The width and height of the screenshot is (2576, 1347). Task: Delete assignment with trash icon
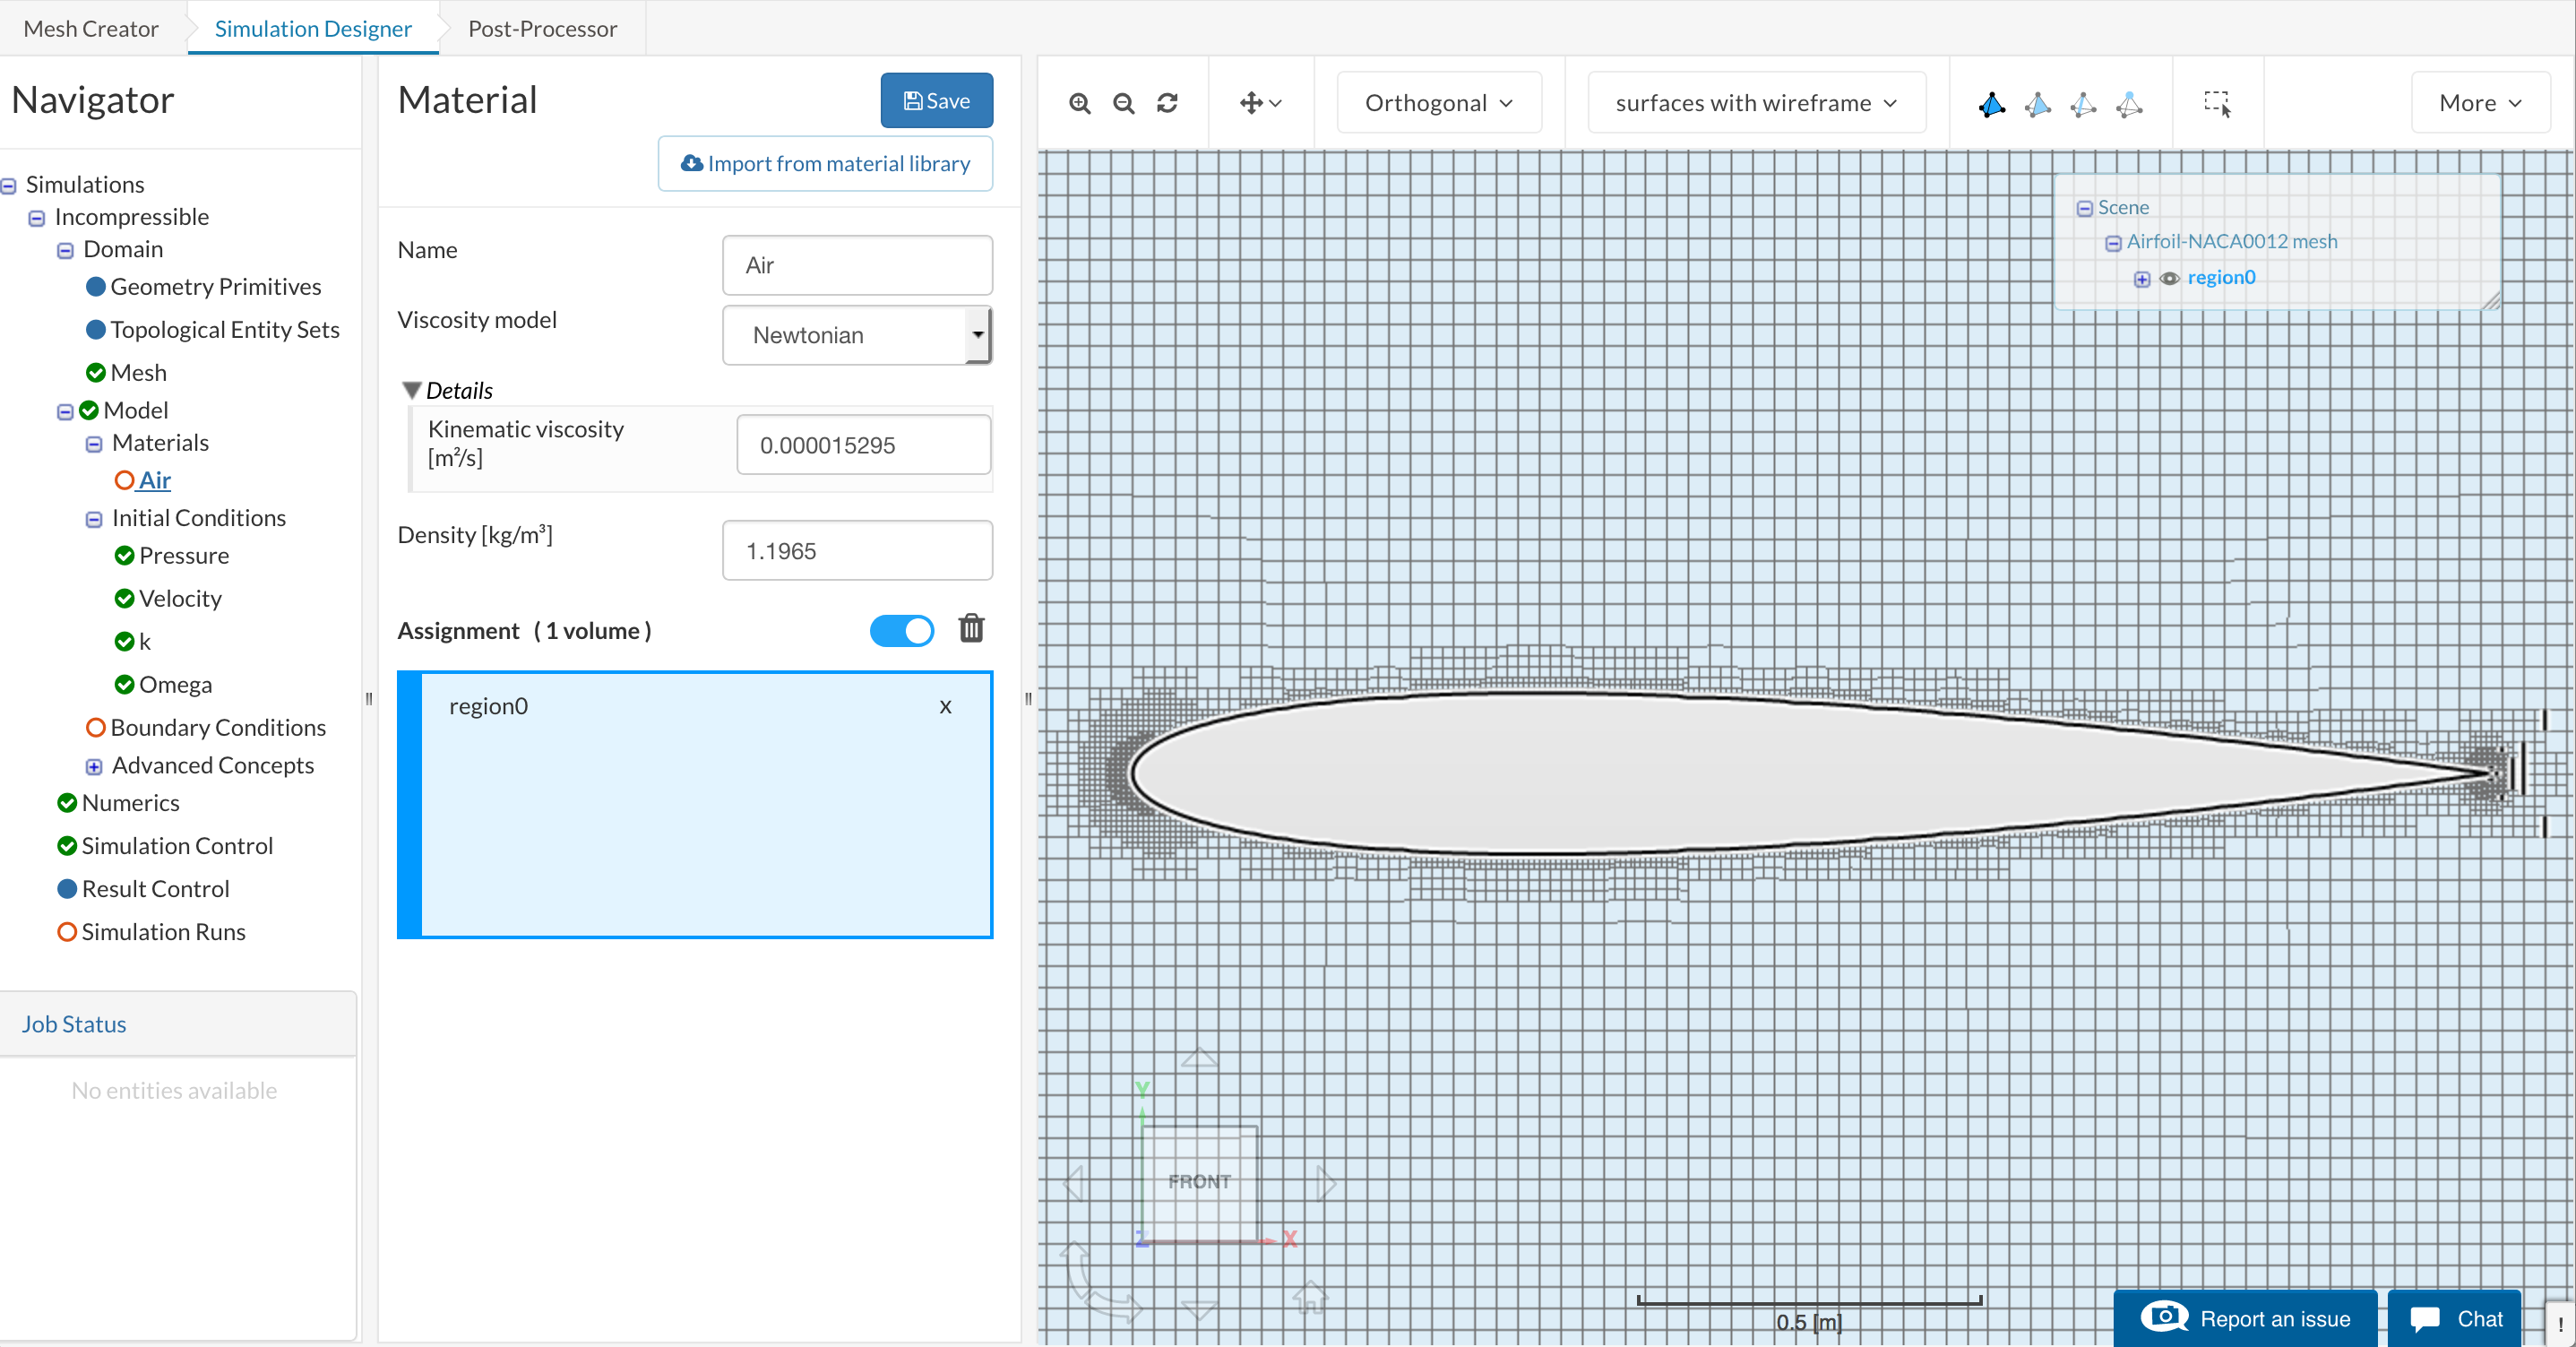pyautogui.click(x=971, y=629)
